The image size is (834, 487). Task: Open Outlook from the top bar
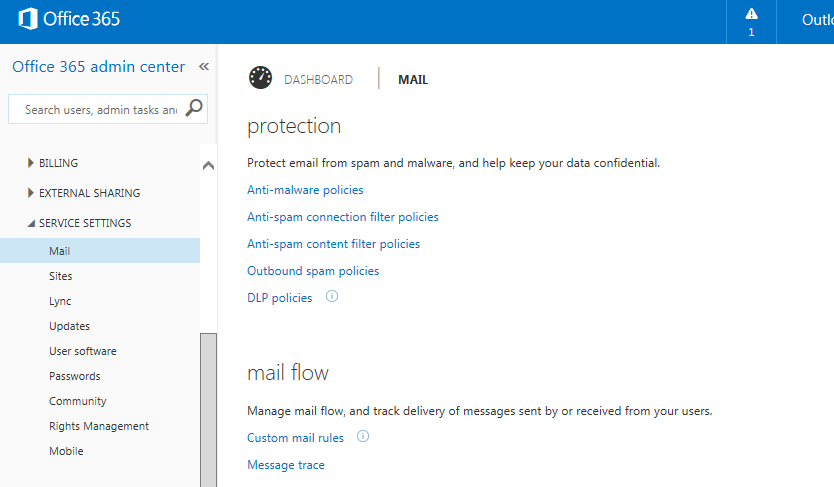[818, 20]
